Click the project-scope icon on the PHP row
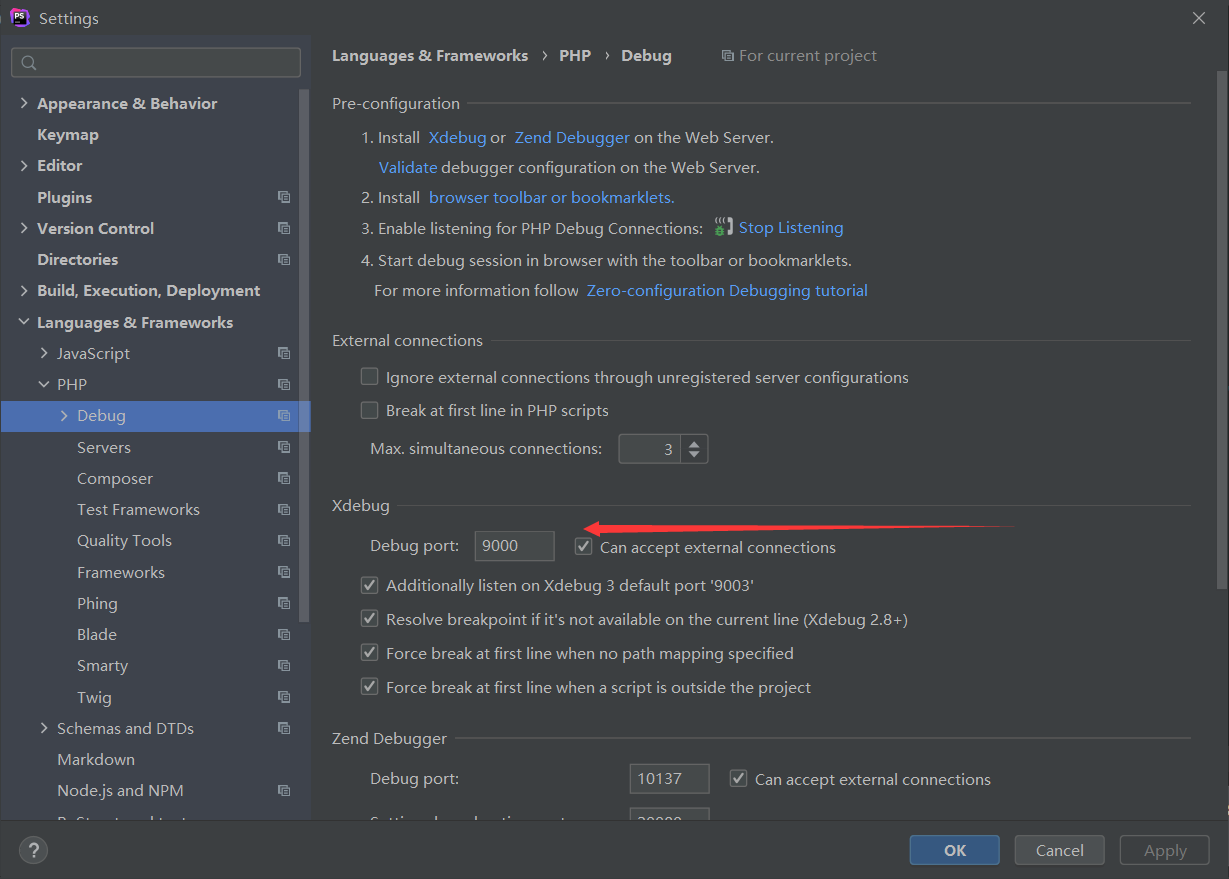 (284, 385)
